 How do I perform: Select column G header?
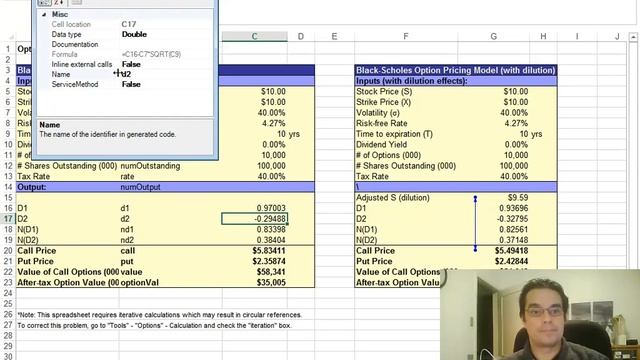coord(493,37)
